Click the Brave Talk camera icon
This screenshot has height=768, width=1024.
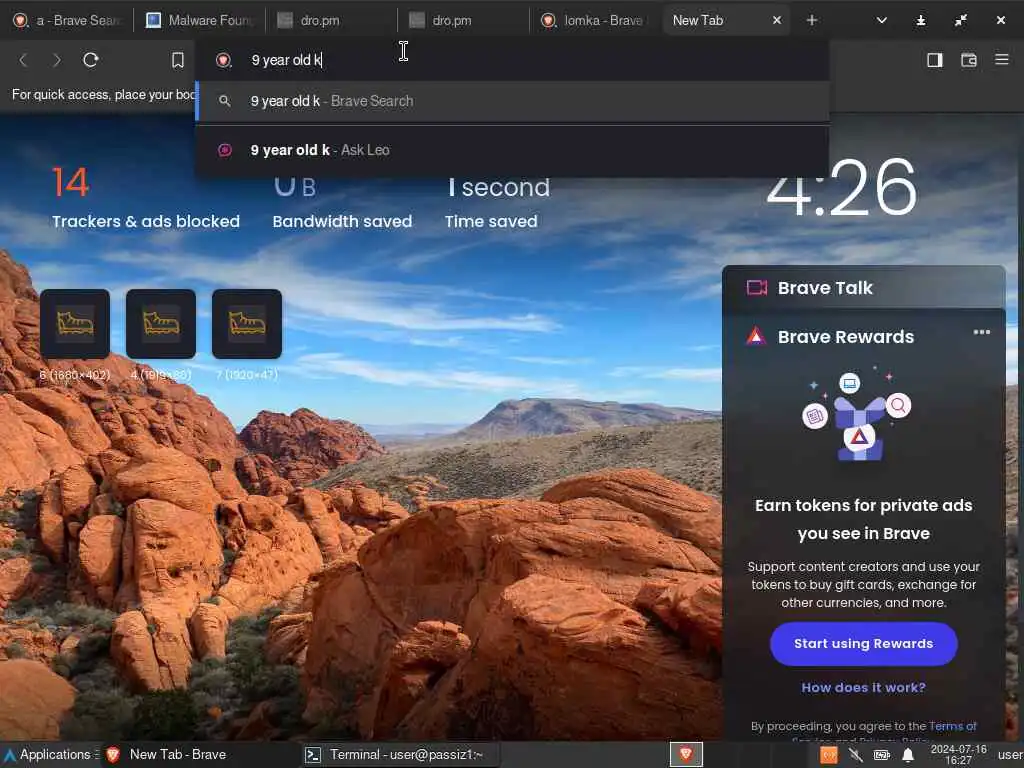[757, 288]
